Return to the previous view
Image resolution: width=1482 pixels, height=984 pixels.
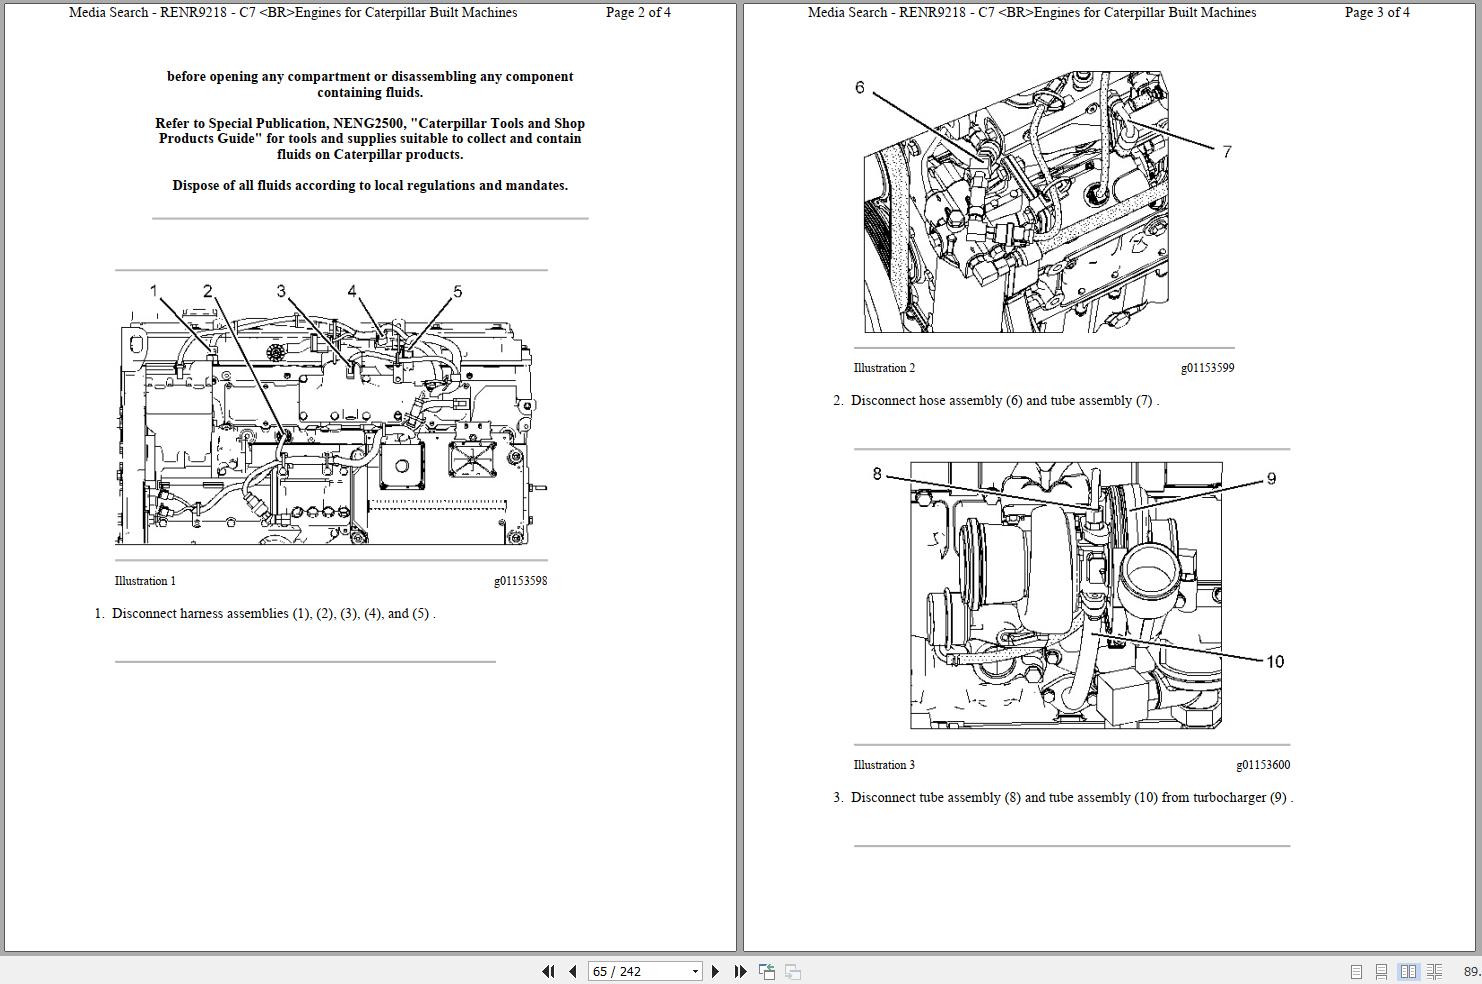coord(766,970)
